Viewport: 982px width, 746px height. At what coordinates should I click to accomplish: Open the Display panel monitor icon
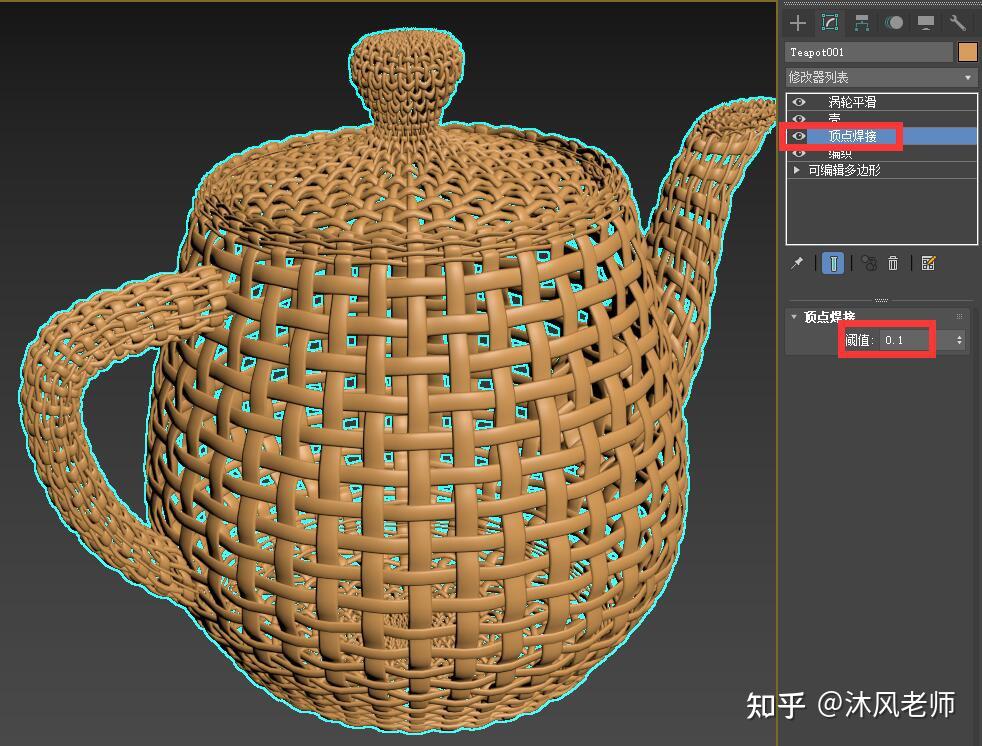click(926, 23)
